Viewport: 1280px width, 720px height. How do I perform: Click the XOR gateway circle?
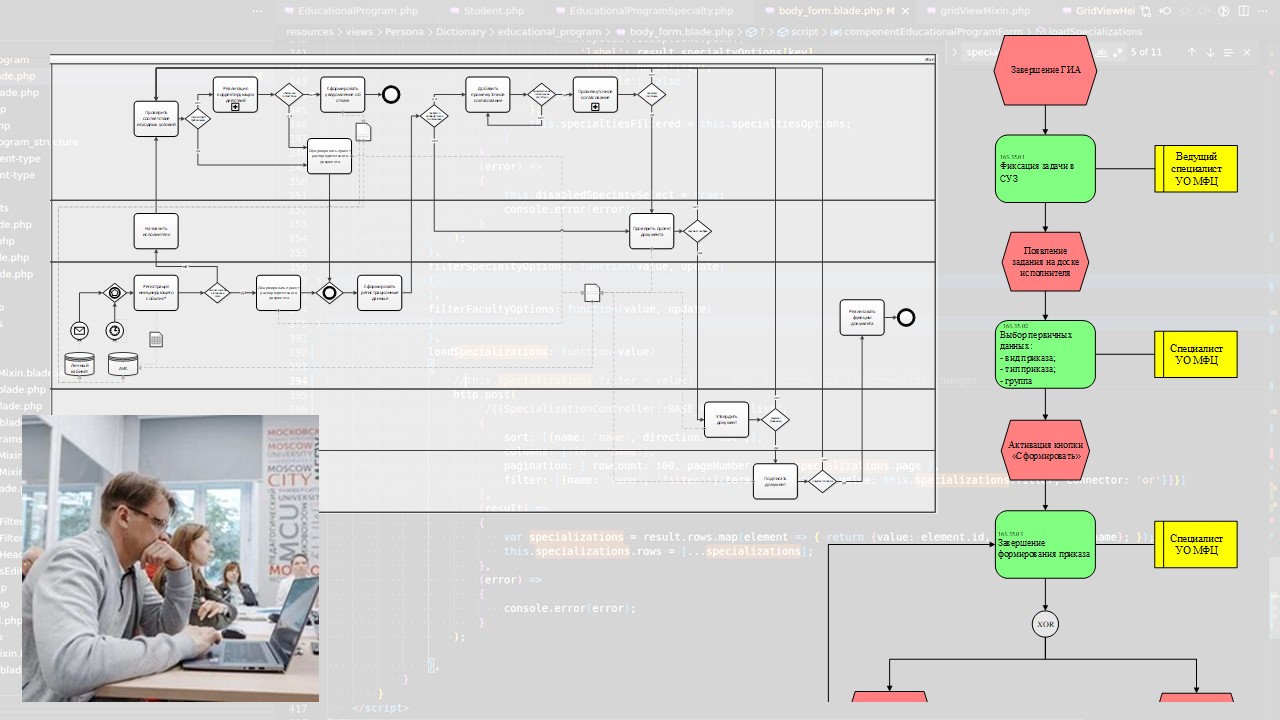pos(1045,624)
